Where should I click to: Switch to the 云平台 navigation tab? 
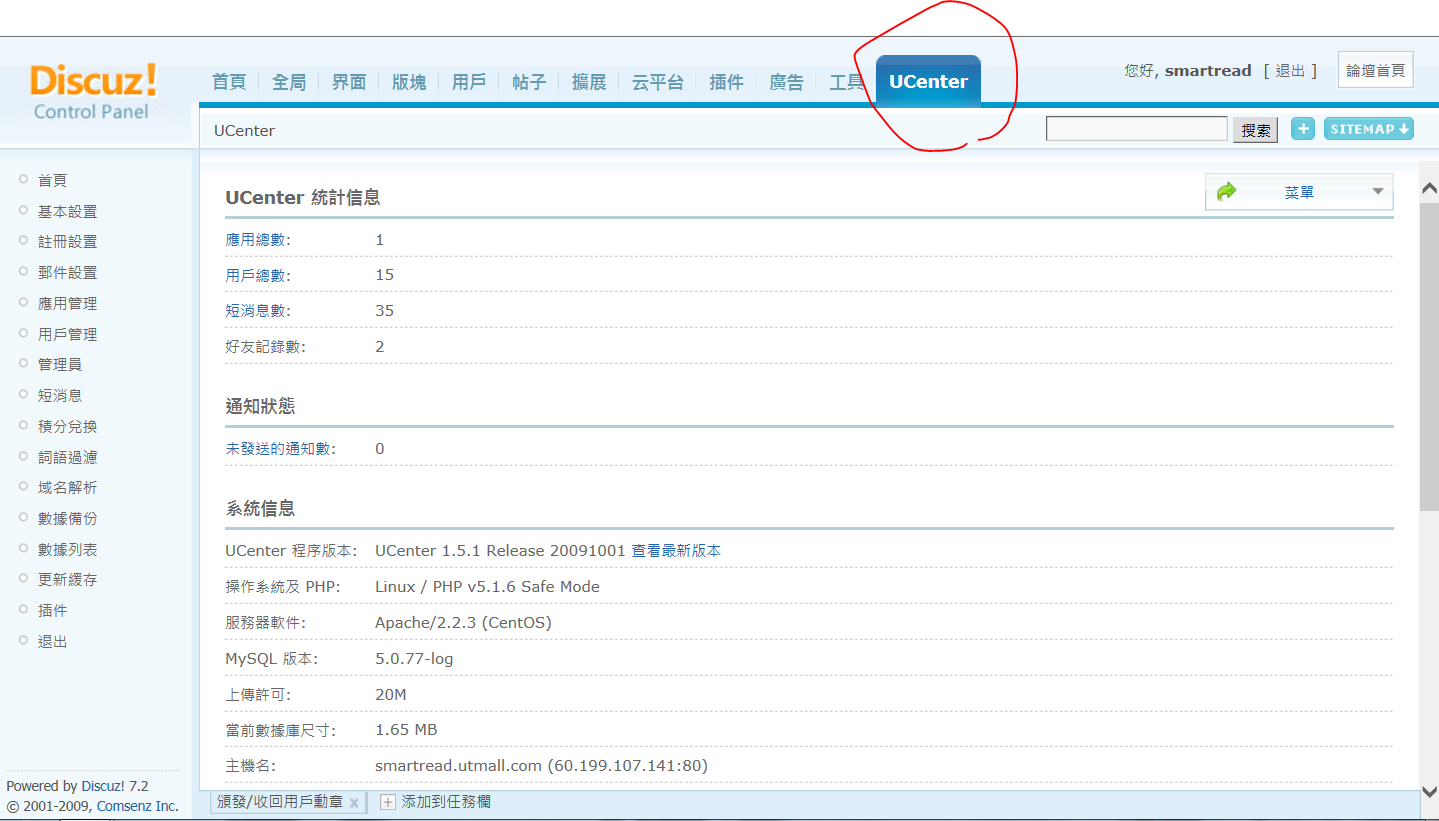(x=657, y=82)
